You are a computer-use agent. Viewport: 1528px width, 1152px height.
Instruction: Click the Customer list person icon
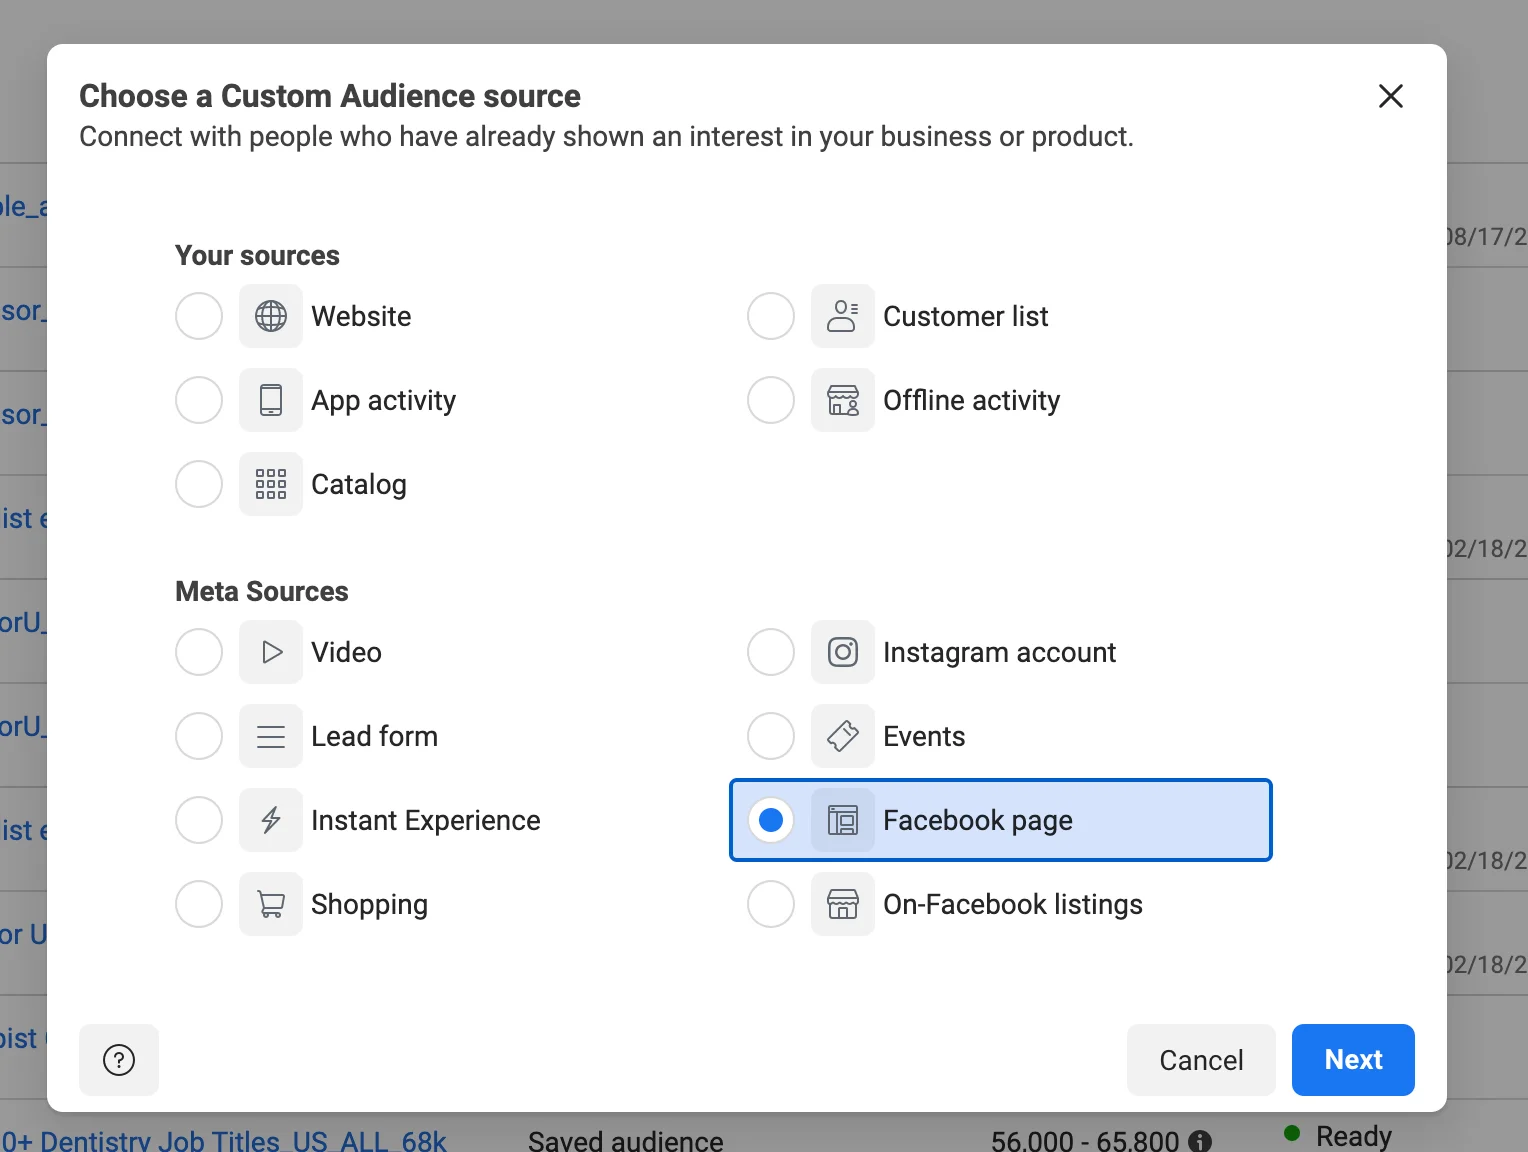tap(842, 316)
